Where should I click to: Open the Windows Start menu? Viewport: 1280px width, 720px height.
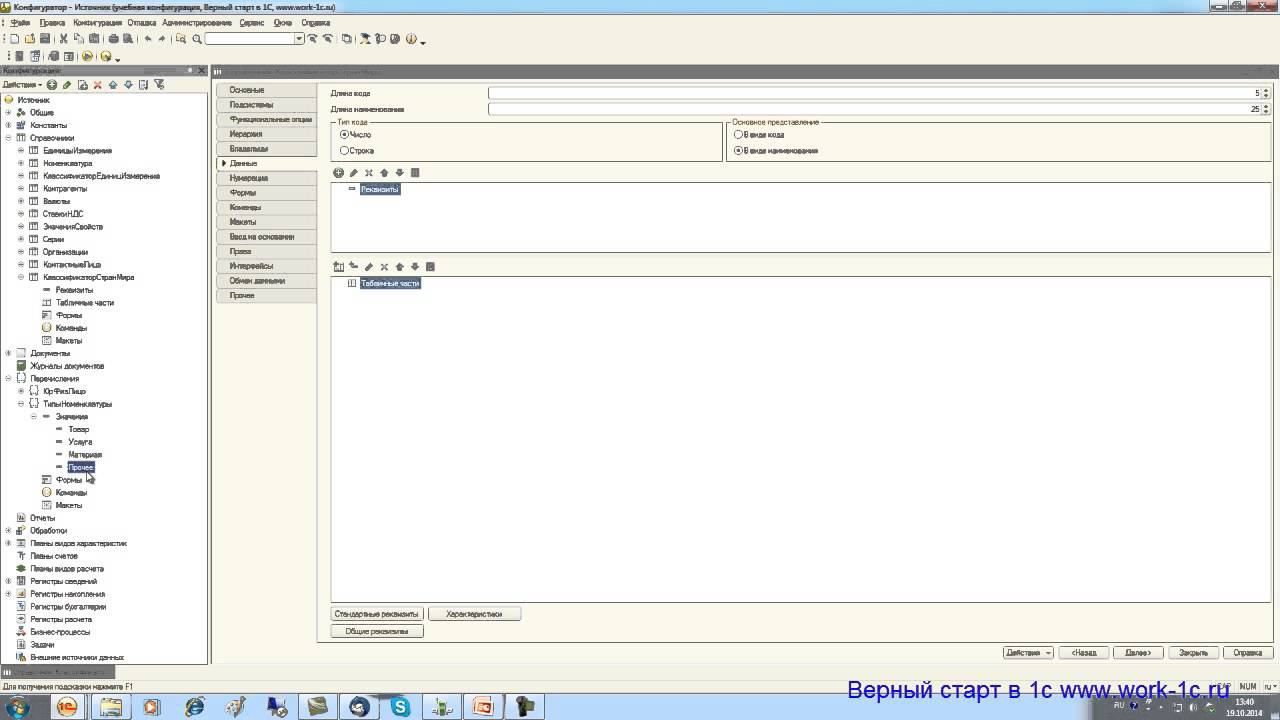[18, 707]
